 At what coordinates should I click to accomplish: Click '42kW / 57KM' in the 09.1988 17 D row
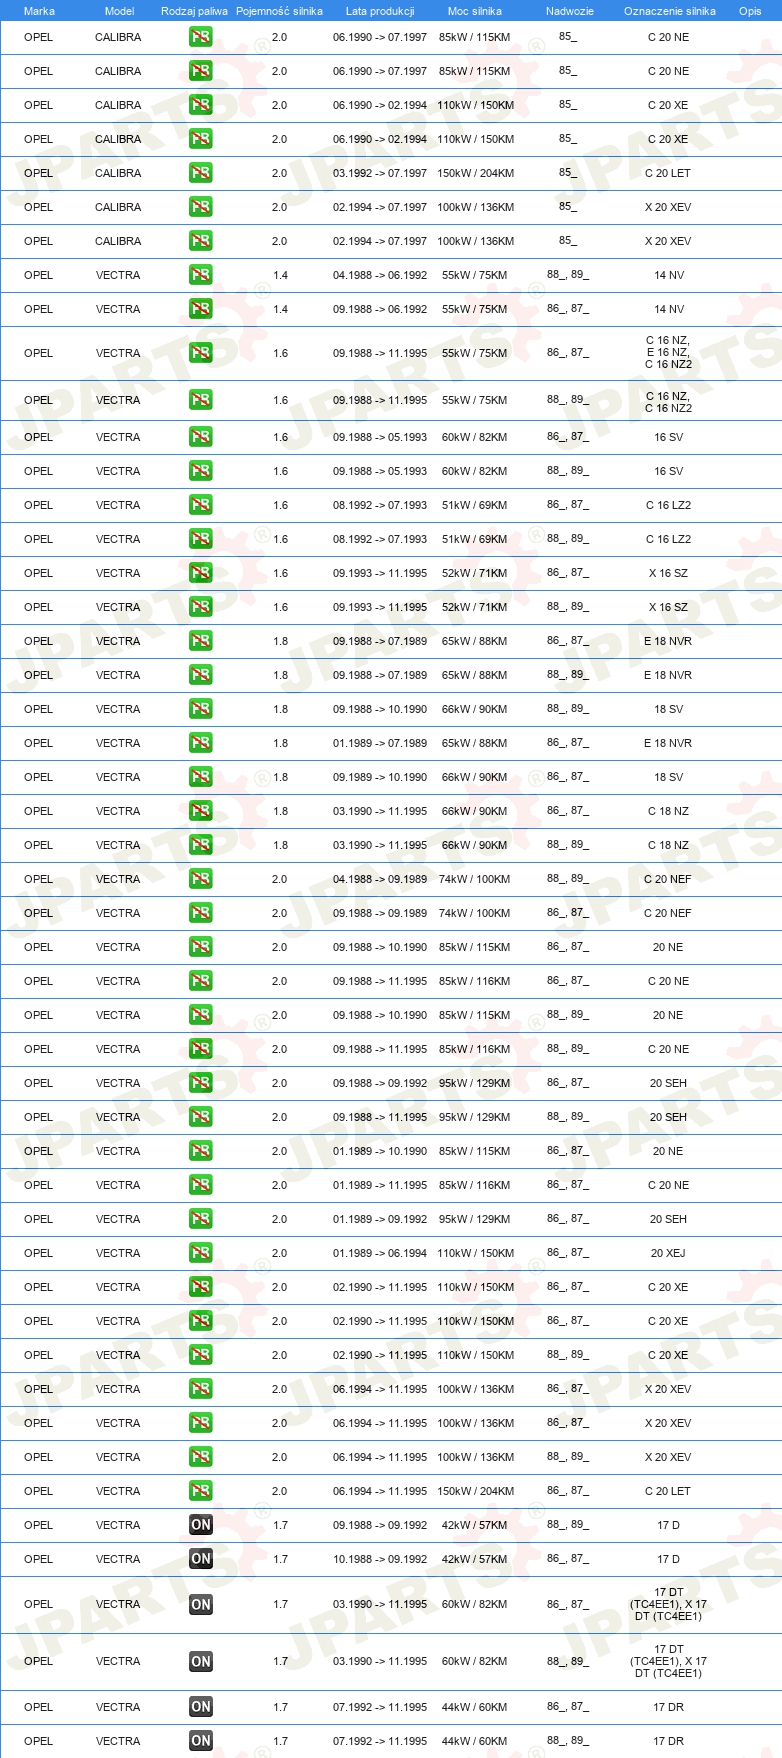tap(475, 1525)
